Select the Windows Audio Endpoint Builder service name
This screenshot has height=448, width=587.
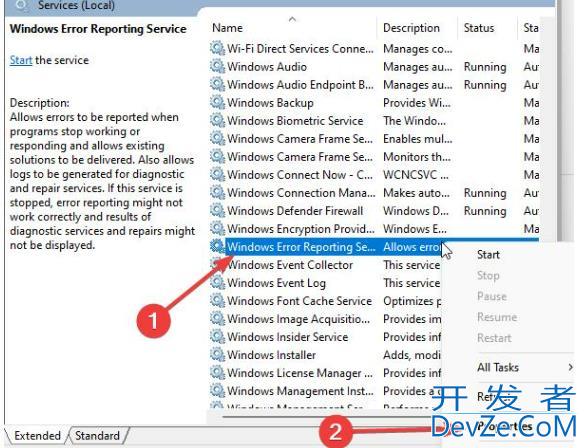pyautogui.click(x=300, y=85)
